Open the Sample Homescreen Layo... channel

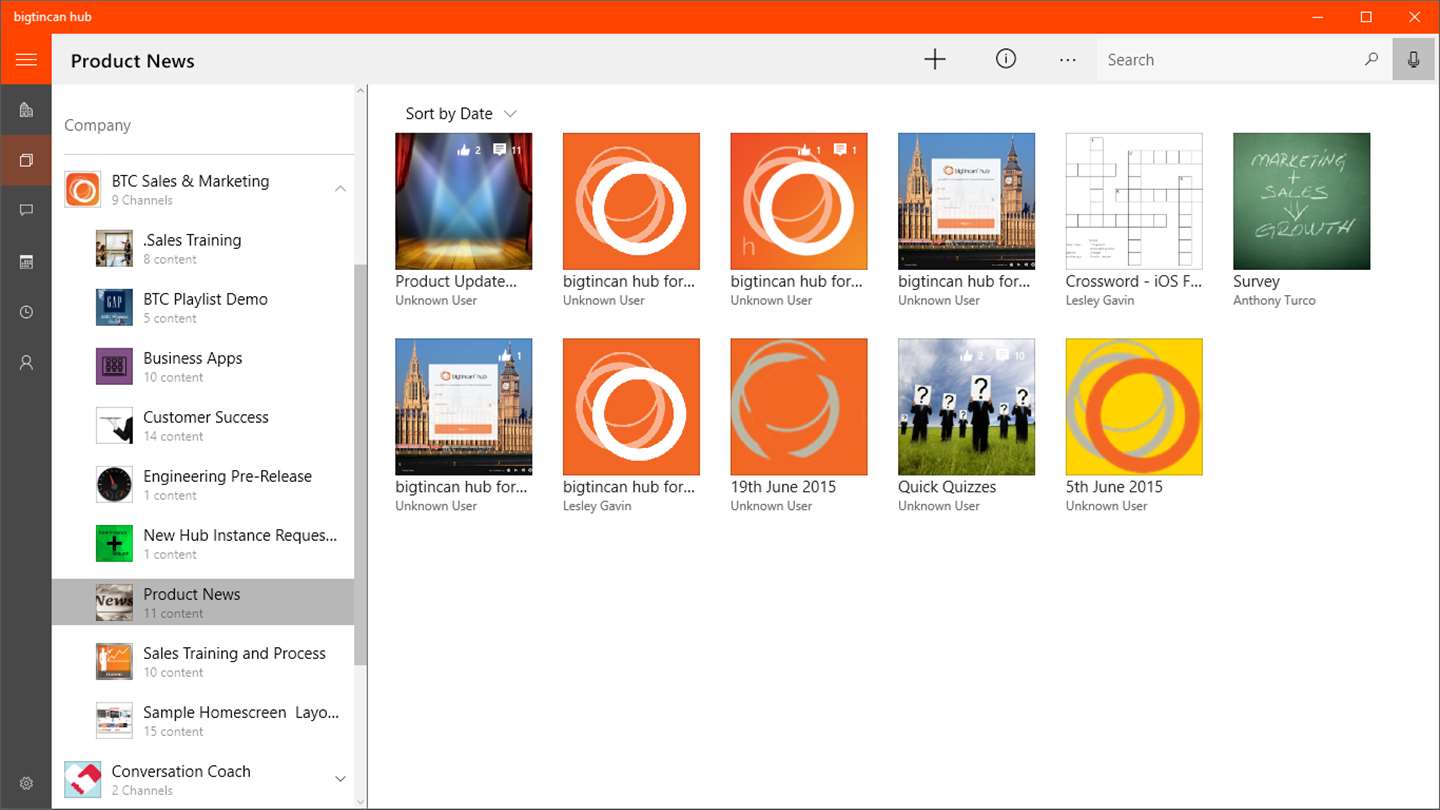[x=203, y=720]
